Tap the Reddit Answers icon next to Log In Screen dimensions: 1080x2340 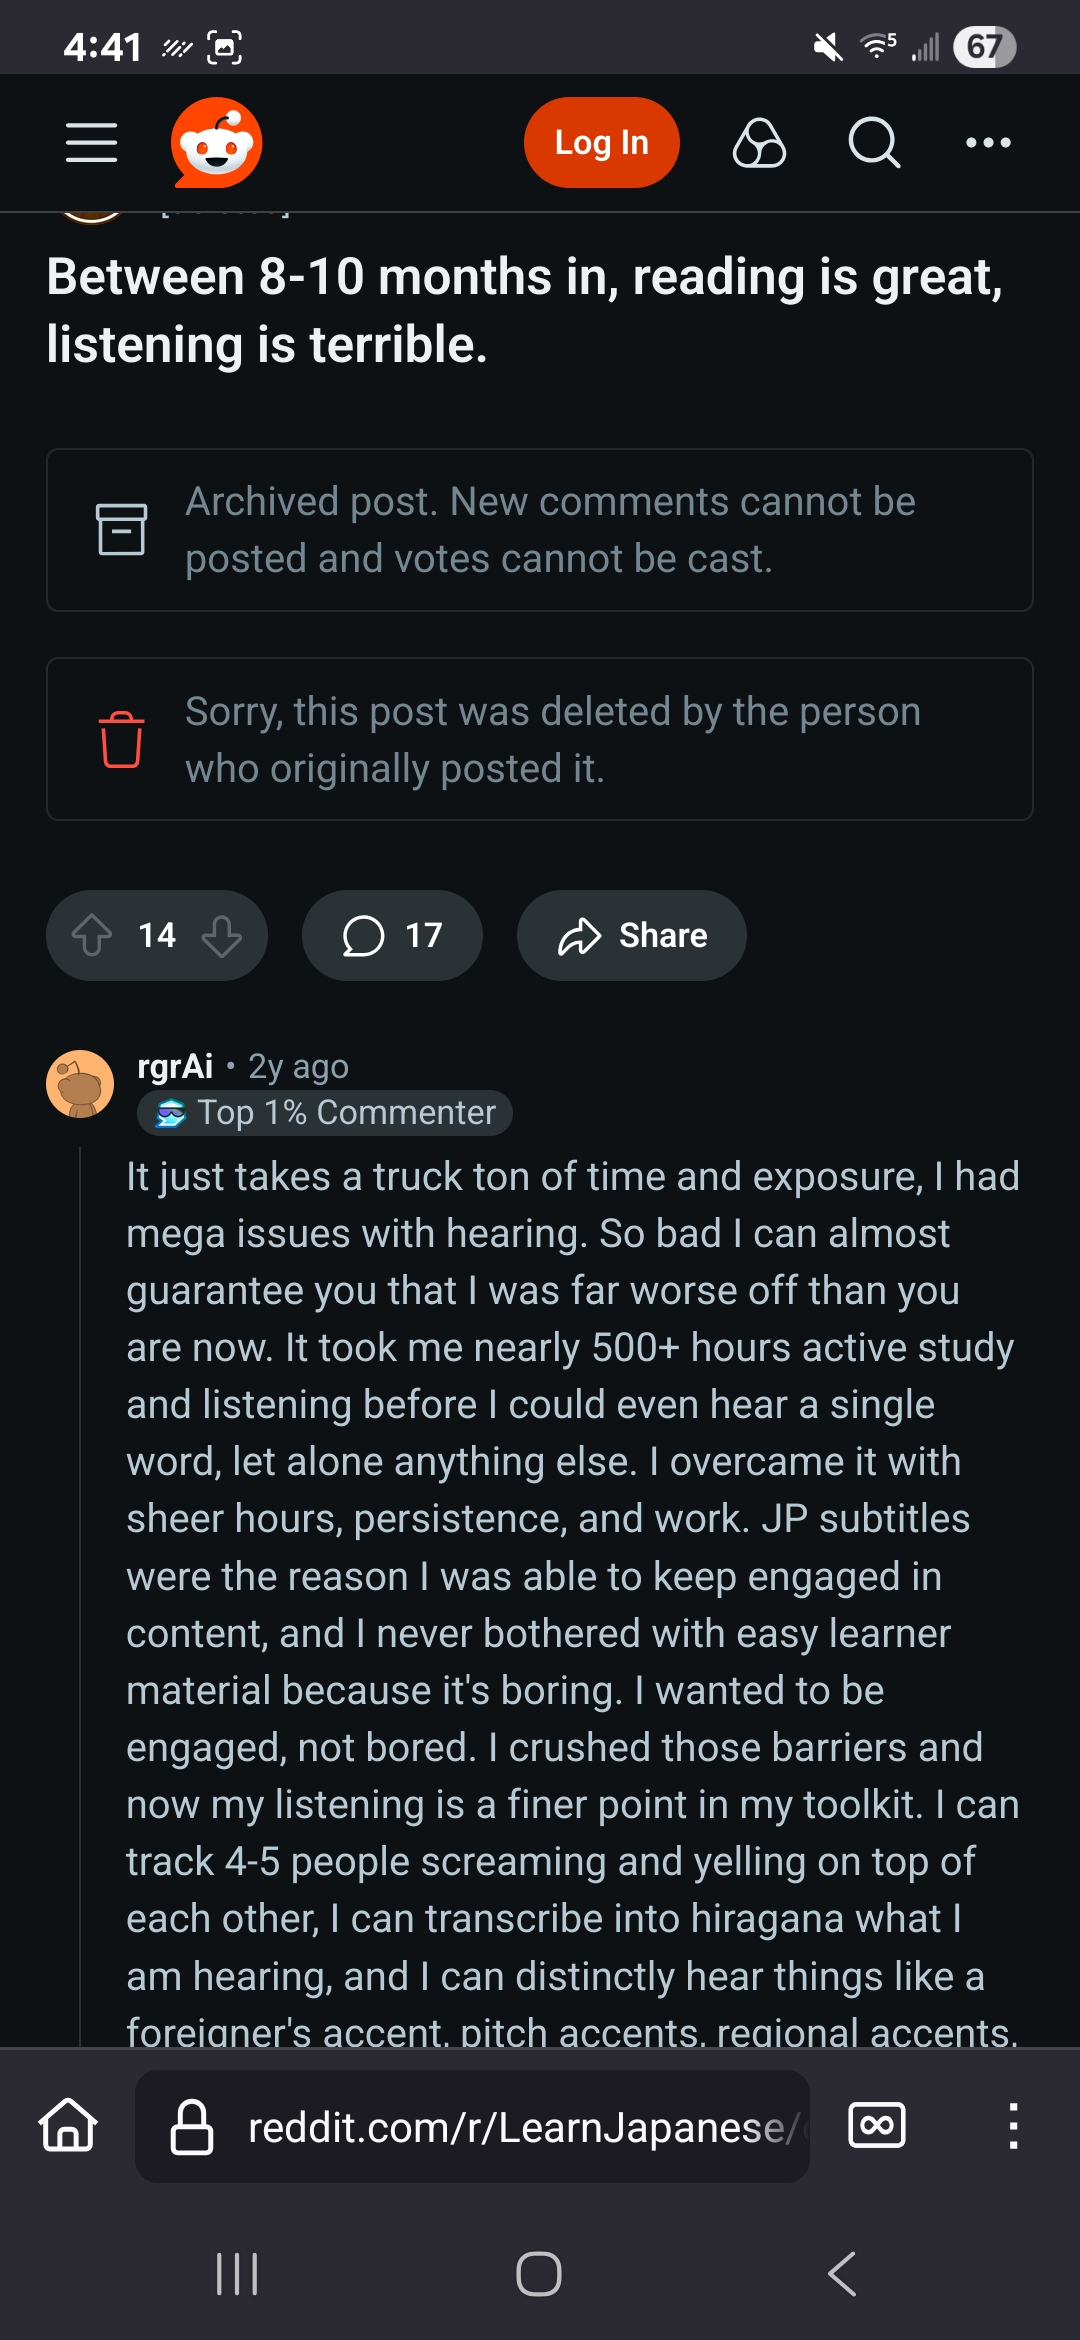(759, 143)
